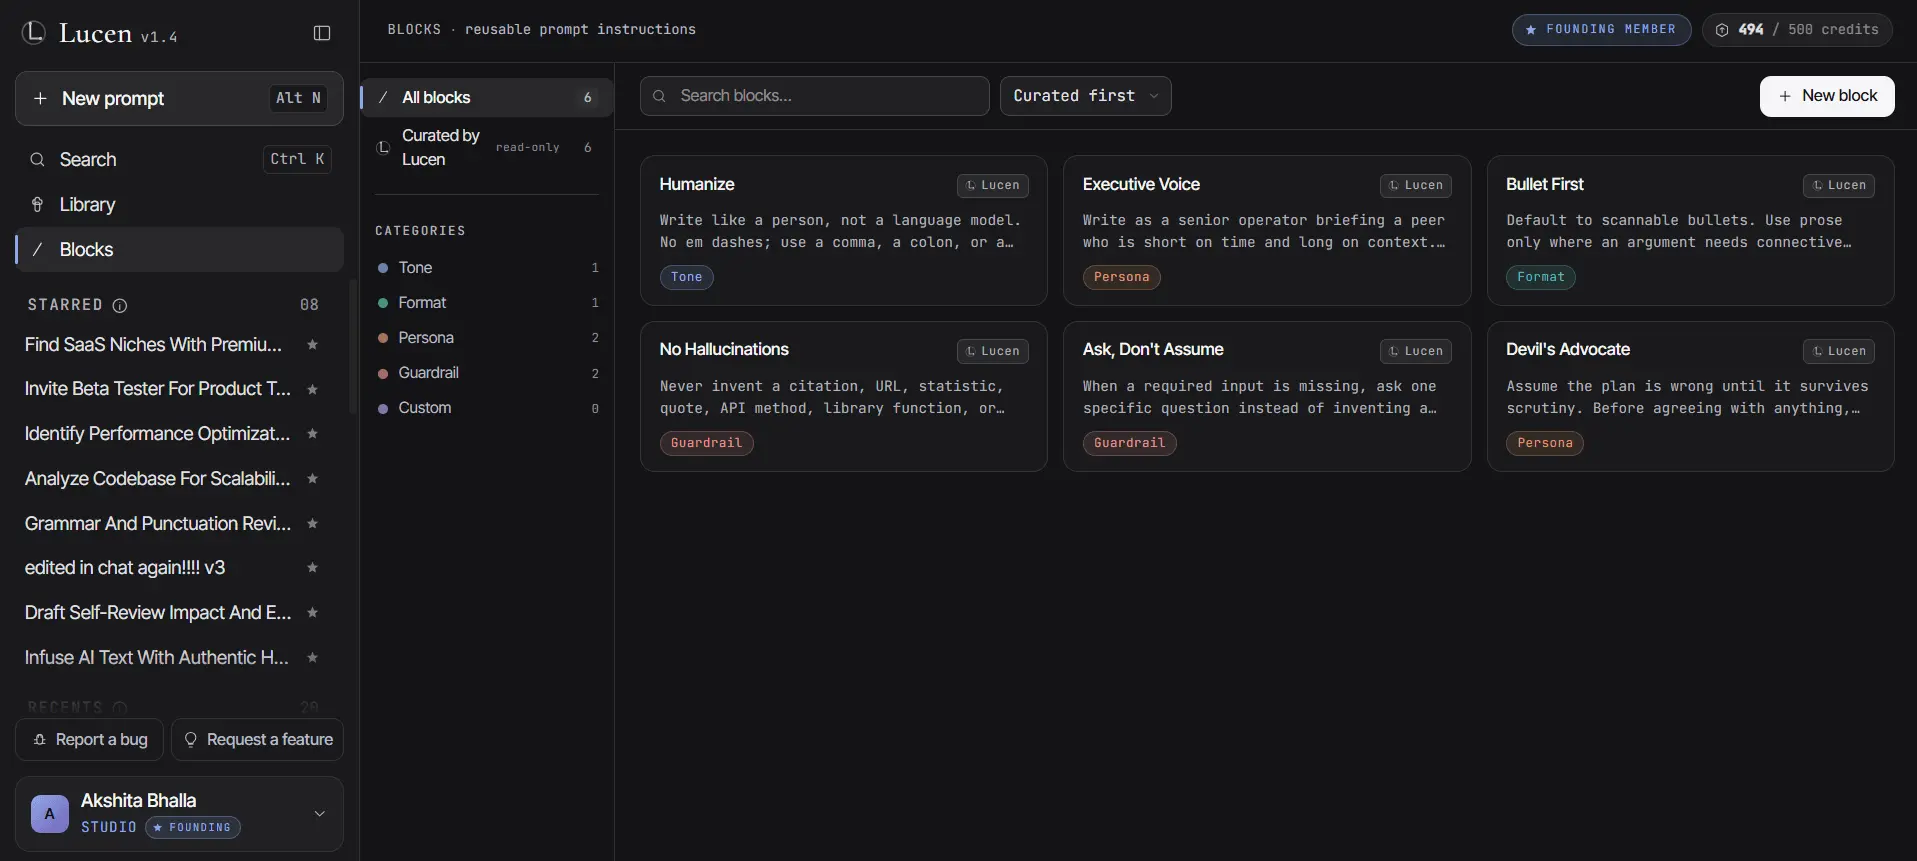
Task: Open Search in the sidebar
Action: coord(180,159)
